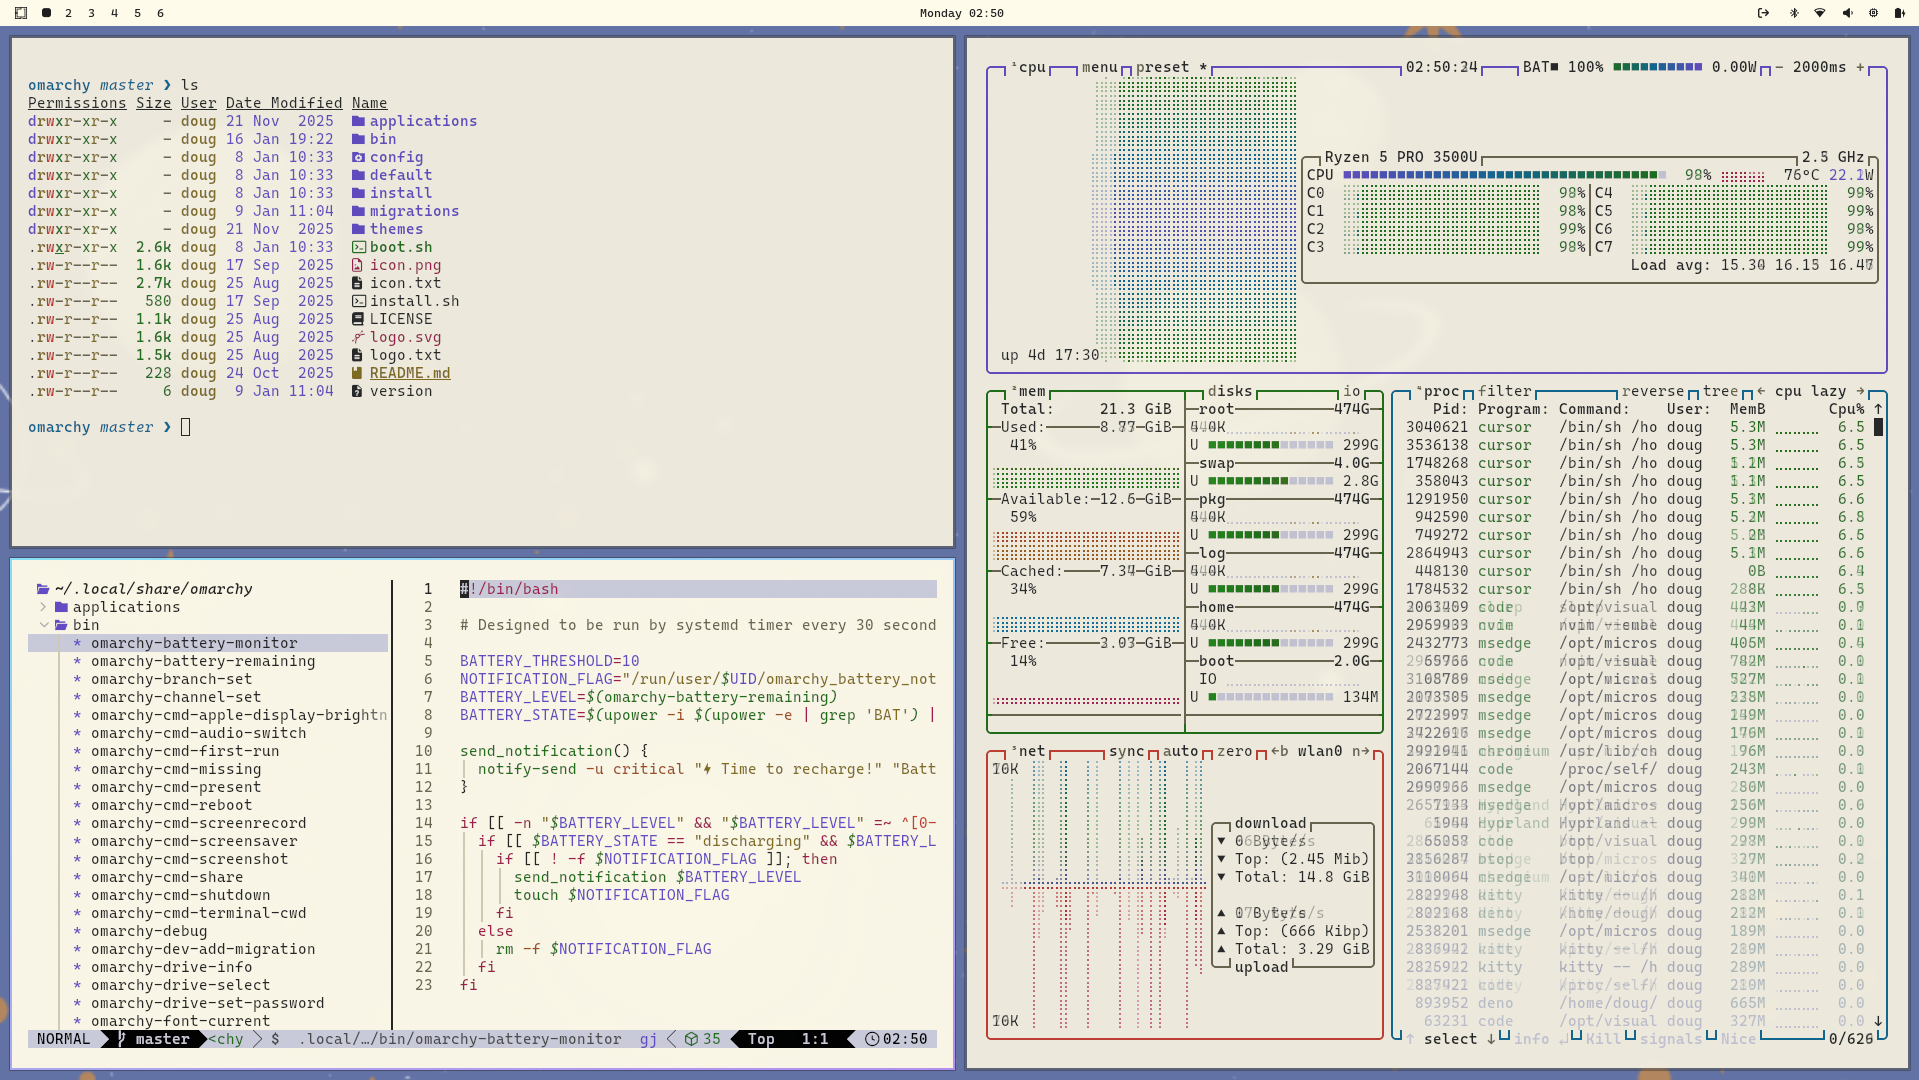The width and height of the screenshot is (1919, 1080).
Task: Click the LICENSE file icon in terminal
Action: pos(358,319)
